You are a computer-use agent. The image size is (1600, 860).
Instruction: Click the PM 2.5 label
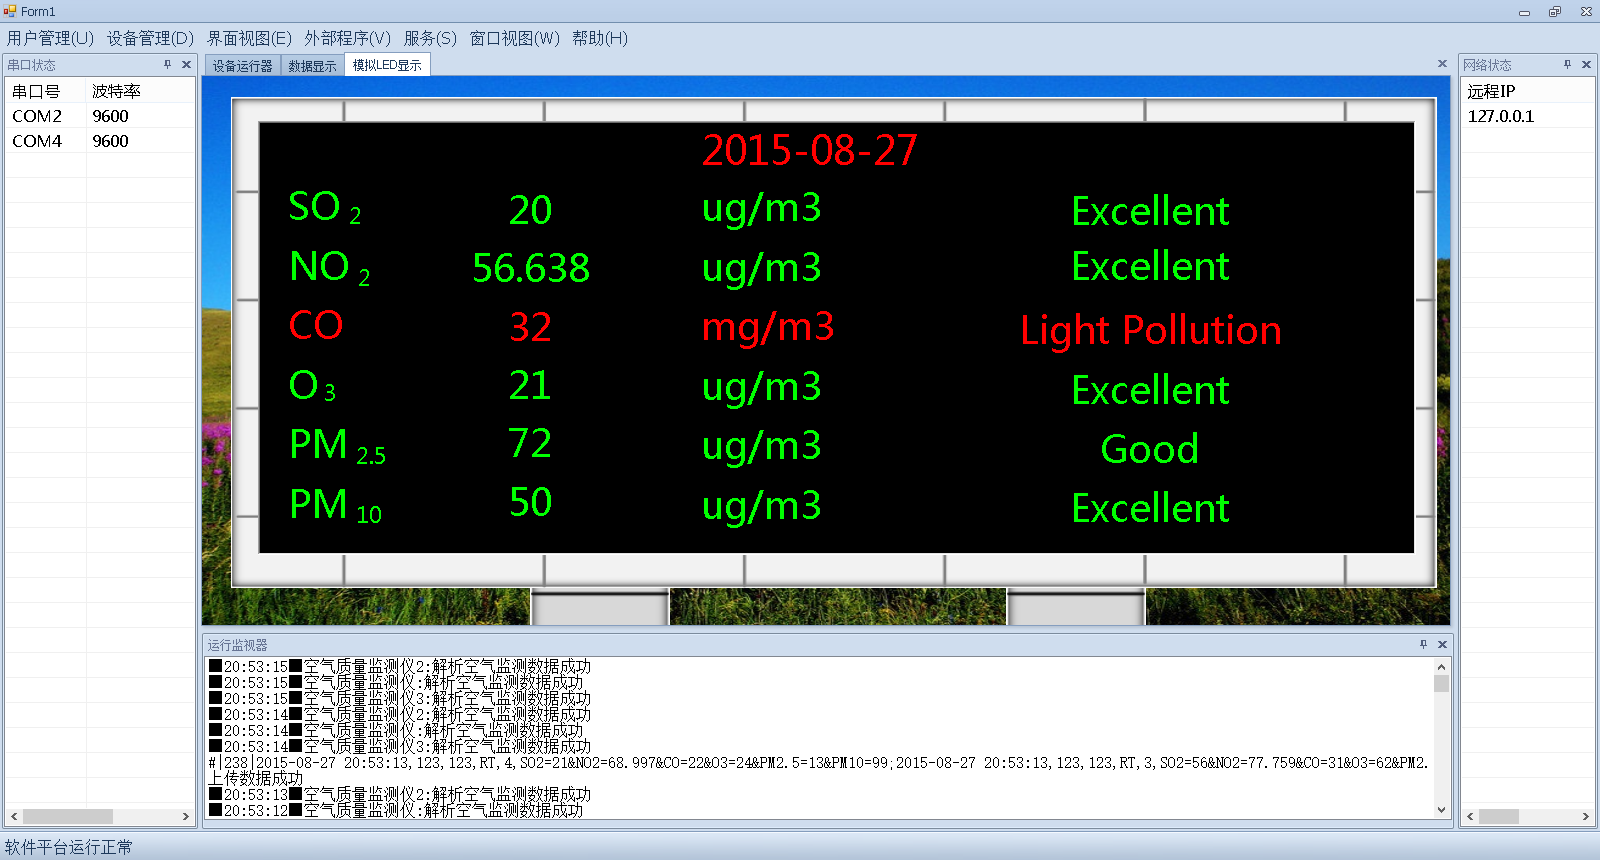point(337,445)
